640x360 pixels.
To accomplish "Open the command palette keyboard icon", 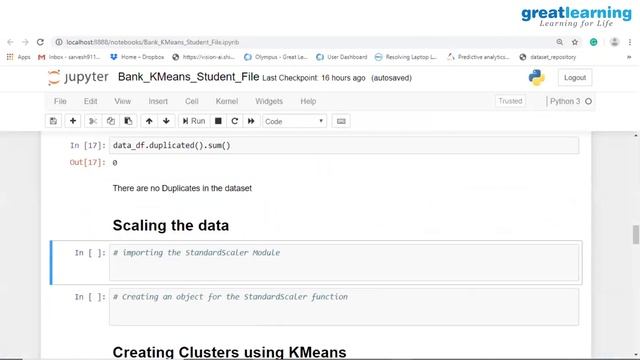I will (x=341, y=121).
